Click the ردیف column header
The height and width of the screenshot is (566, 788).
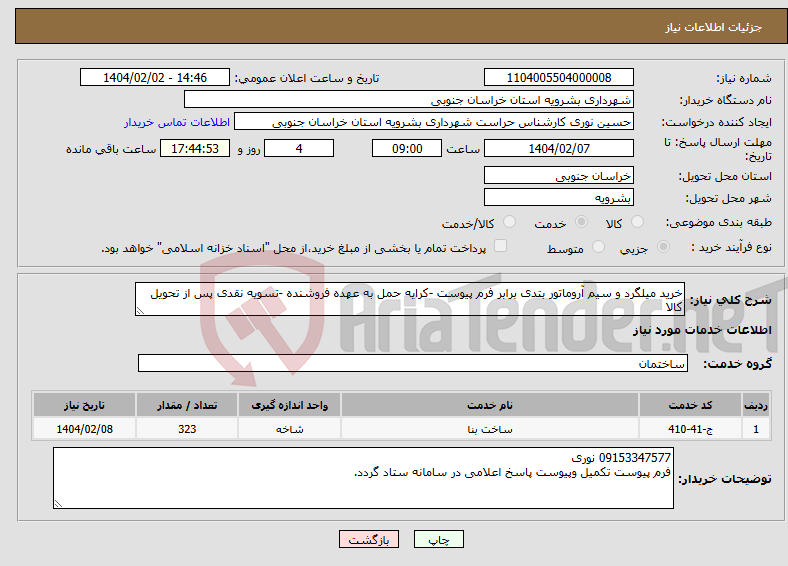click(x=756, y=405)
